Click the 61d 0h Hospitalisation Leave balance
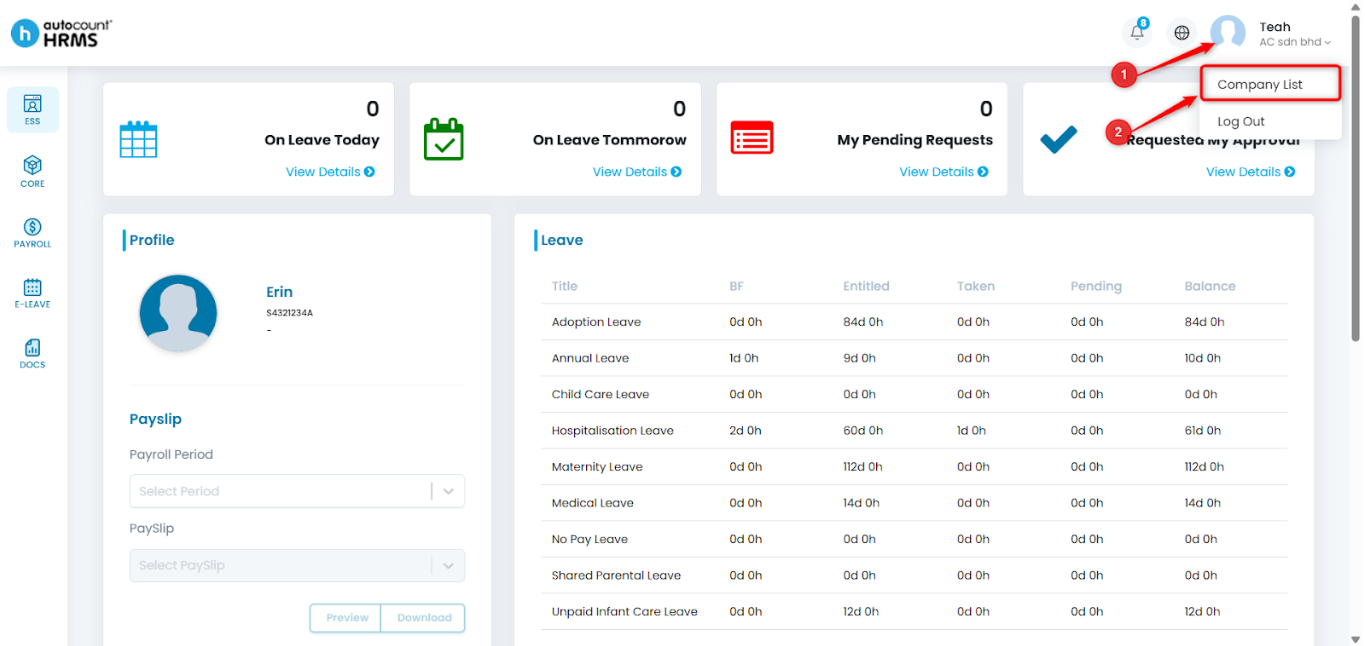The height and width of the screenshot is (646, 1365). 1203,430
